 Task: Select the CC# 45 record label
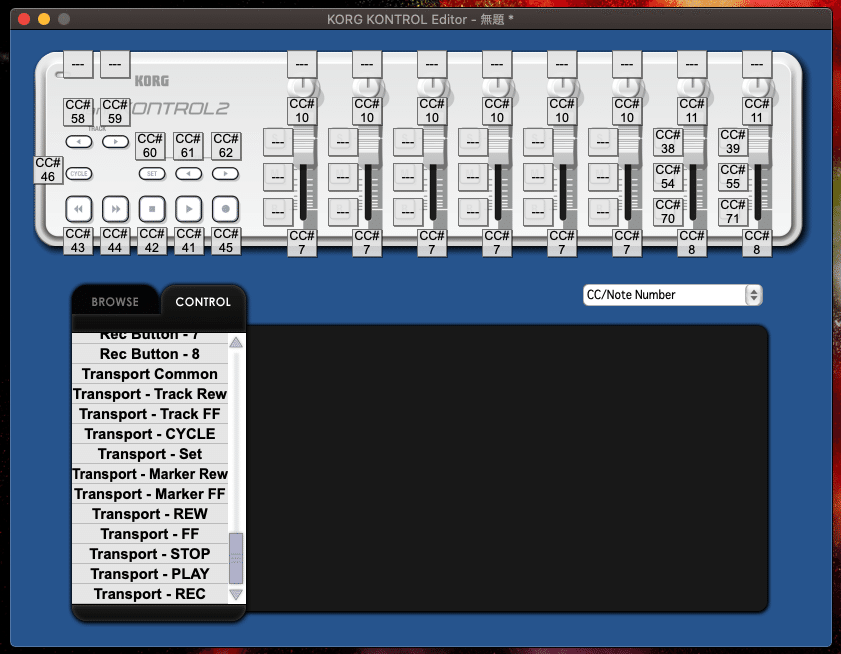(226, 241)
